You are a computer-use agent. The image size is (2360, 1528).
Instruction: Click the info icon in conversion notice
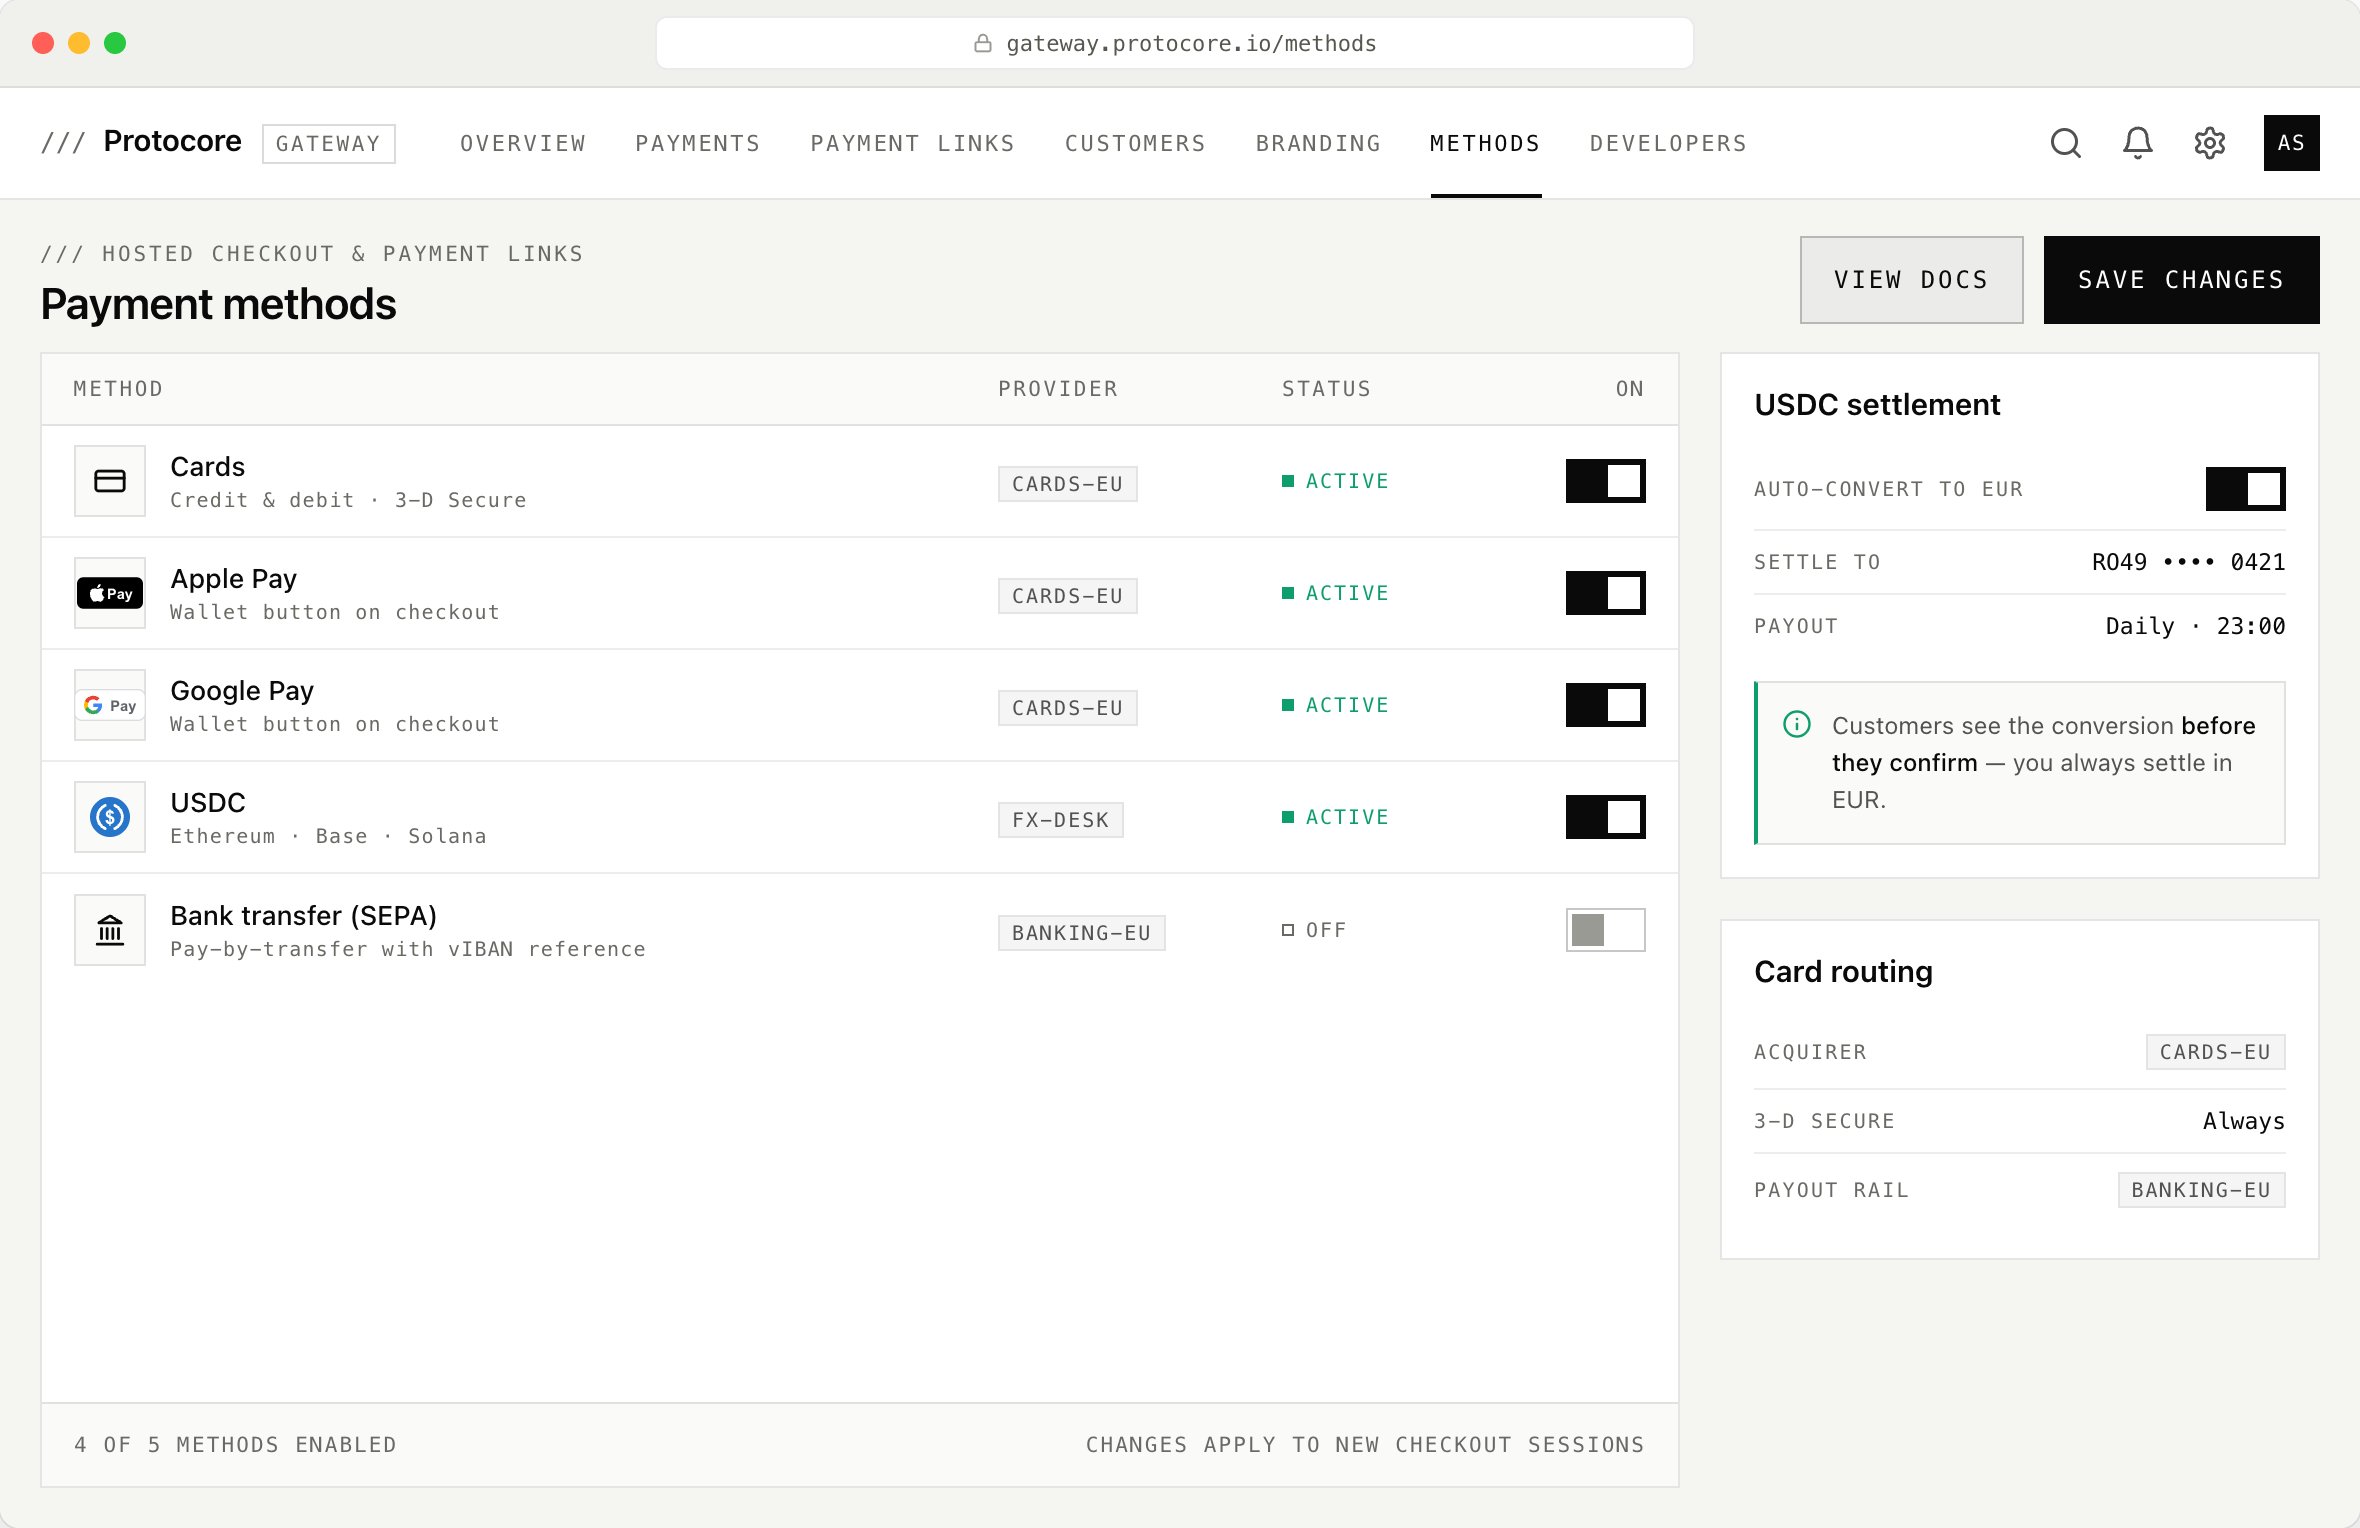(1797, 724)
